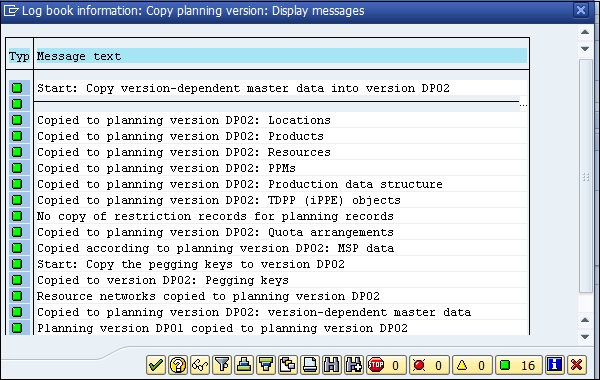
Task: Select 'No copy of restriction records' message
Action: [215, 216]
